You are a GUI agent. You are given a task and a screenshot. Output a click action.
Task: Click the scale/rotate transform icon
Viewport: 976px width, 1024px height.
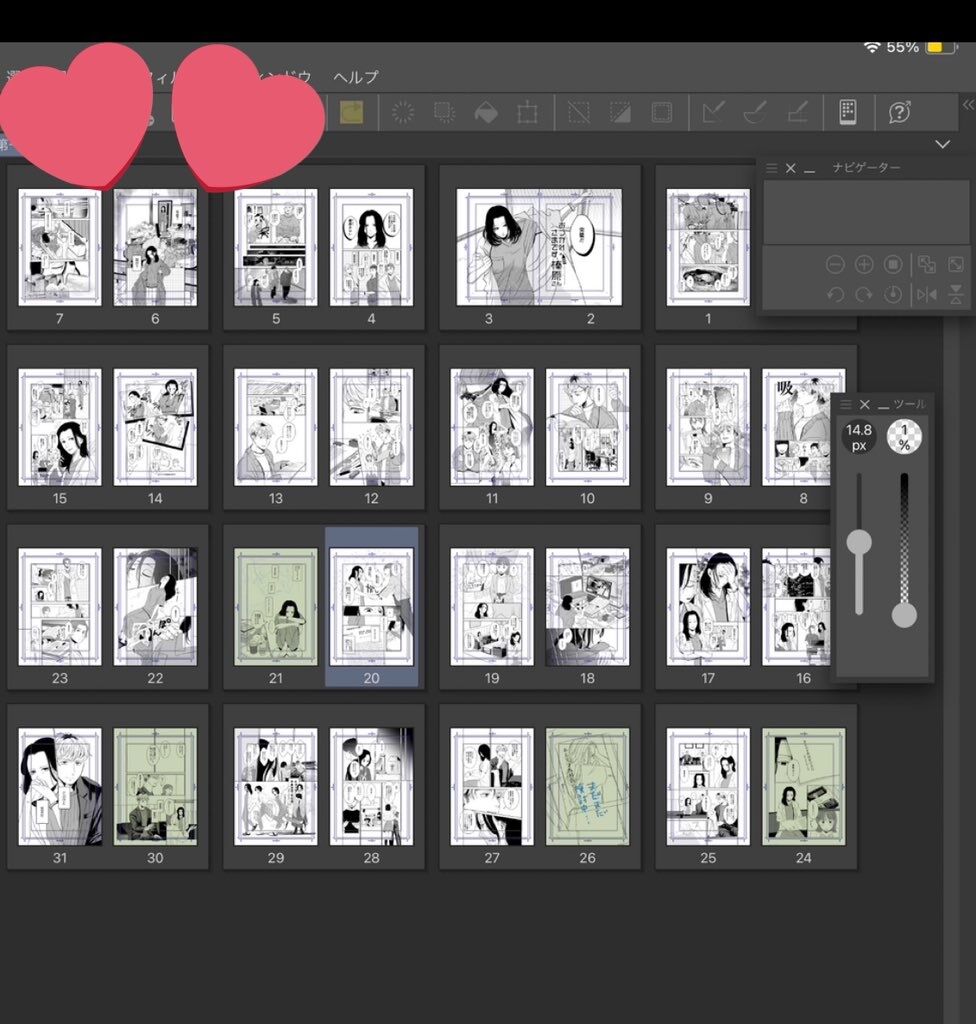click(x=527, y=112)
